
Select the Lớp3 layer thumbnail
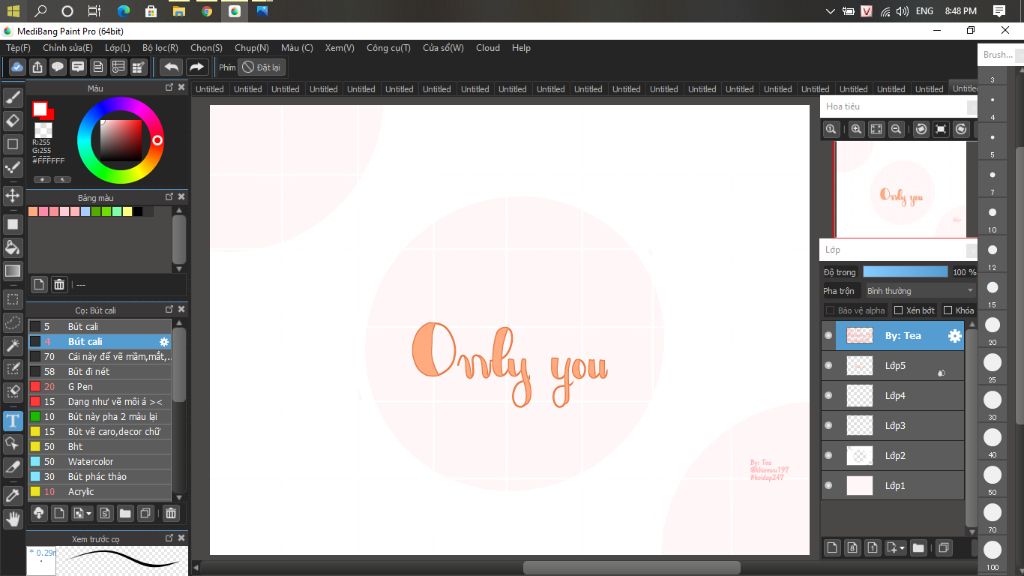[x=859, y=425]
